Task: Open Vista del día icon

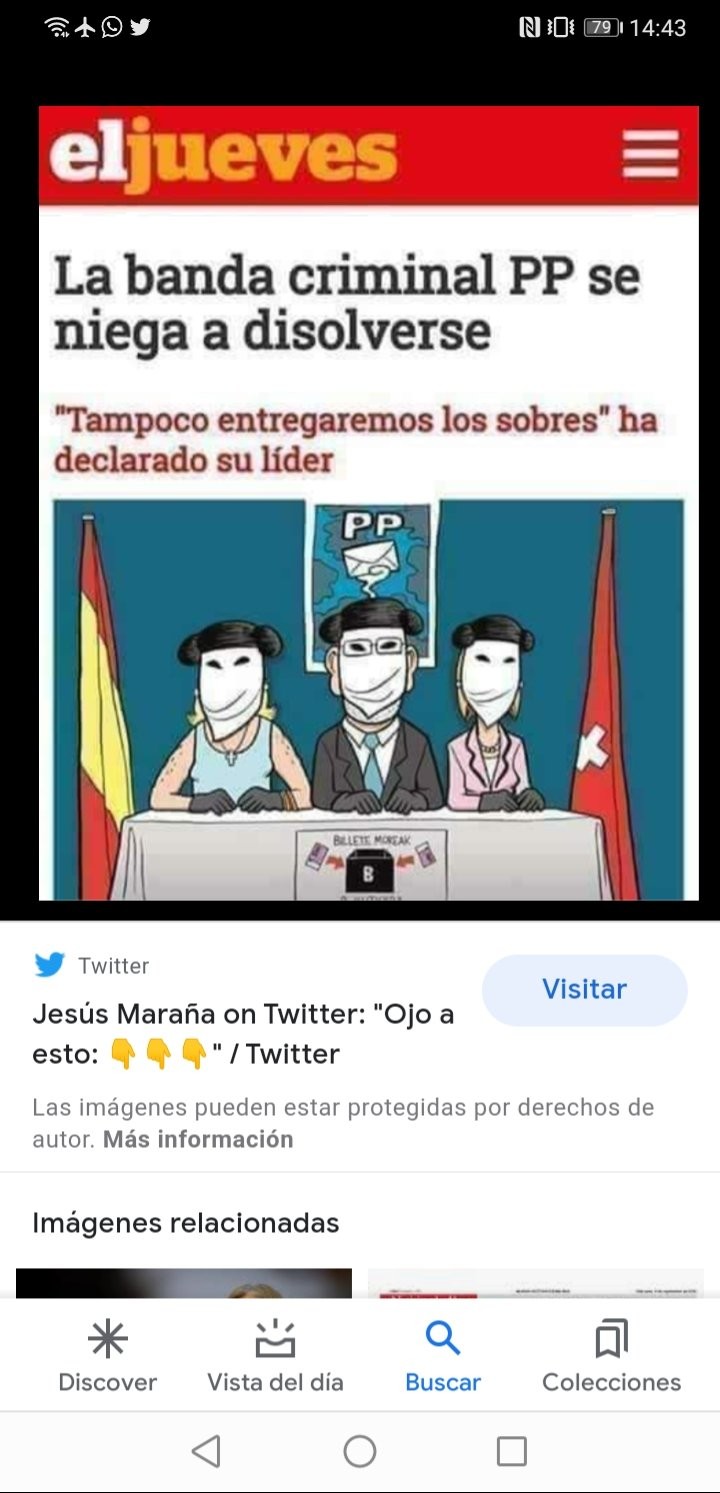Action: pyautogui.click(x=275, y=1339)
